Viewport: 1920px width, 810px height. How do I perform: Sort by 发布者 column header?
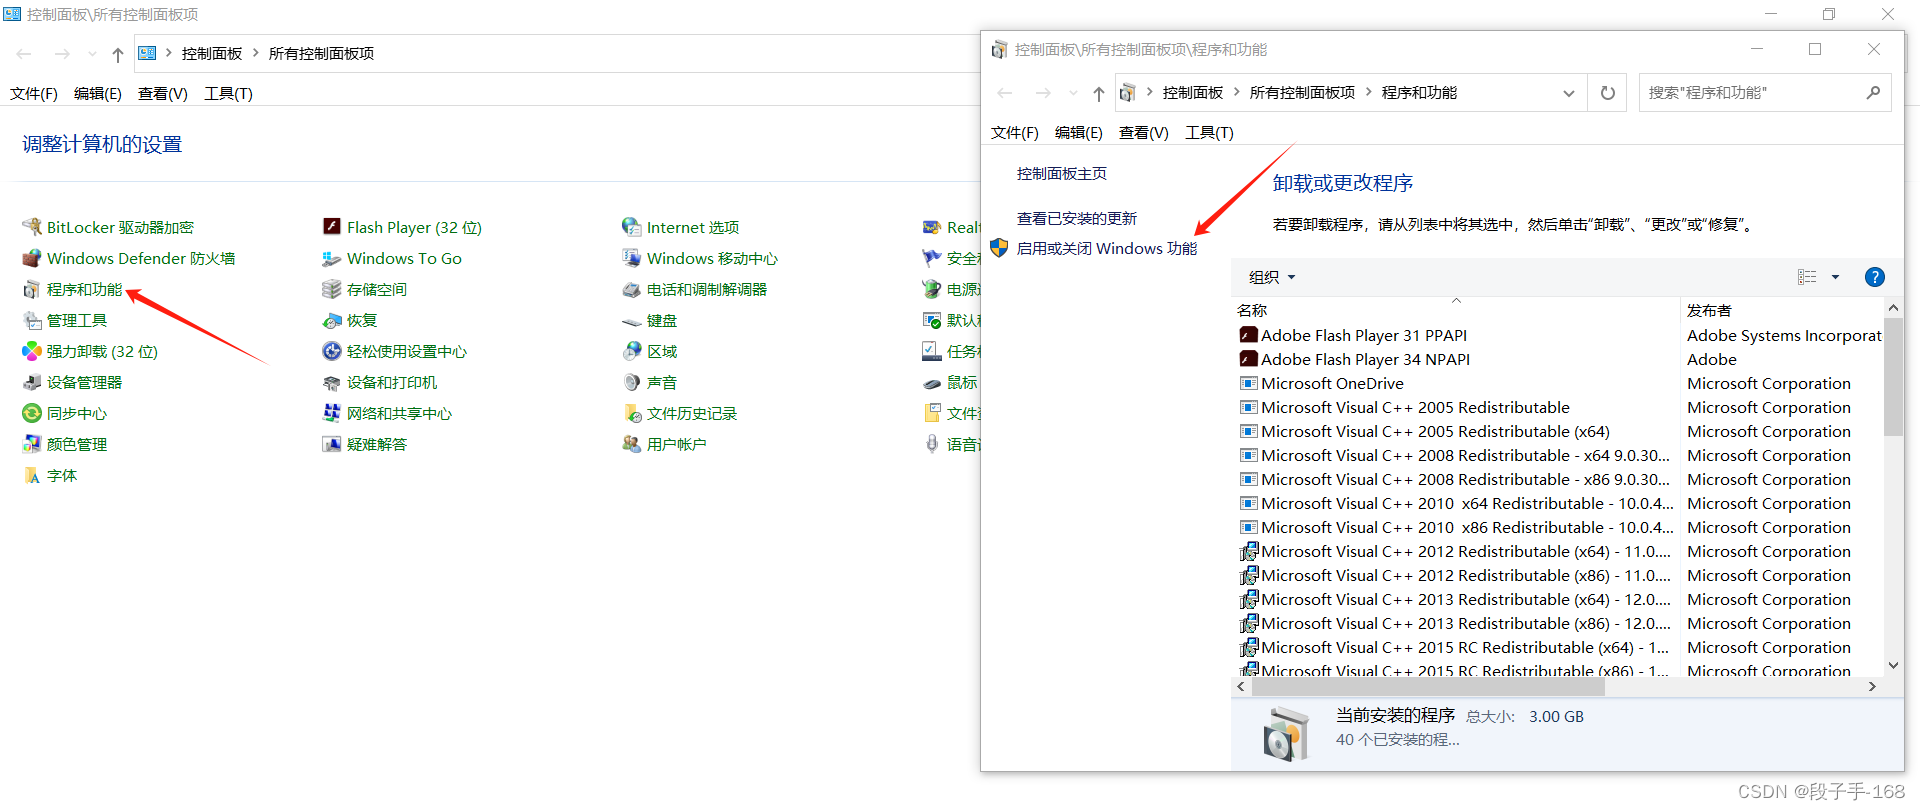[x=1783, y=310]
